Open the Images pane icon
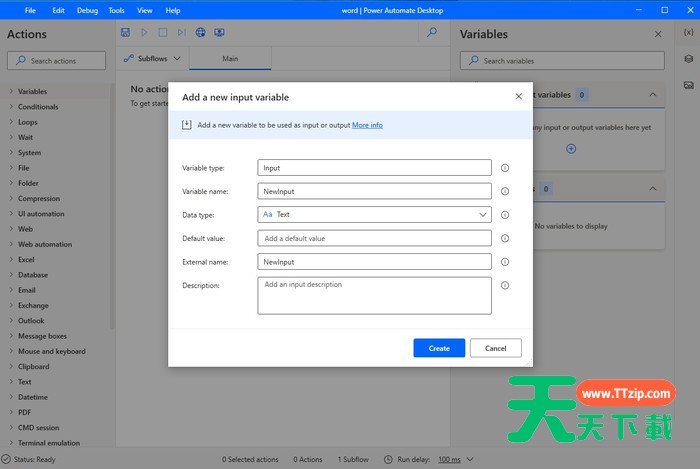Viewport: 700px width, 469px height. coord(688,83)
